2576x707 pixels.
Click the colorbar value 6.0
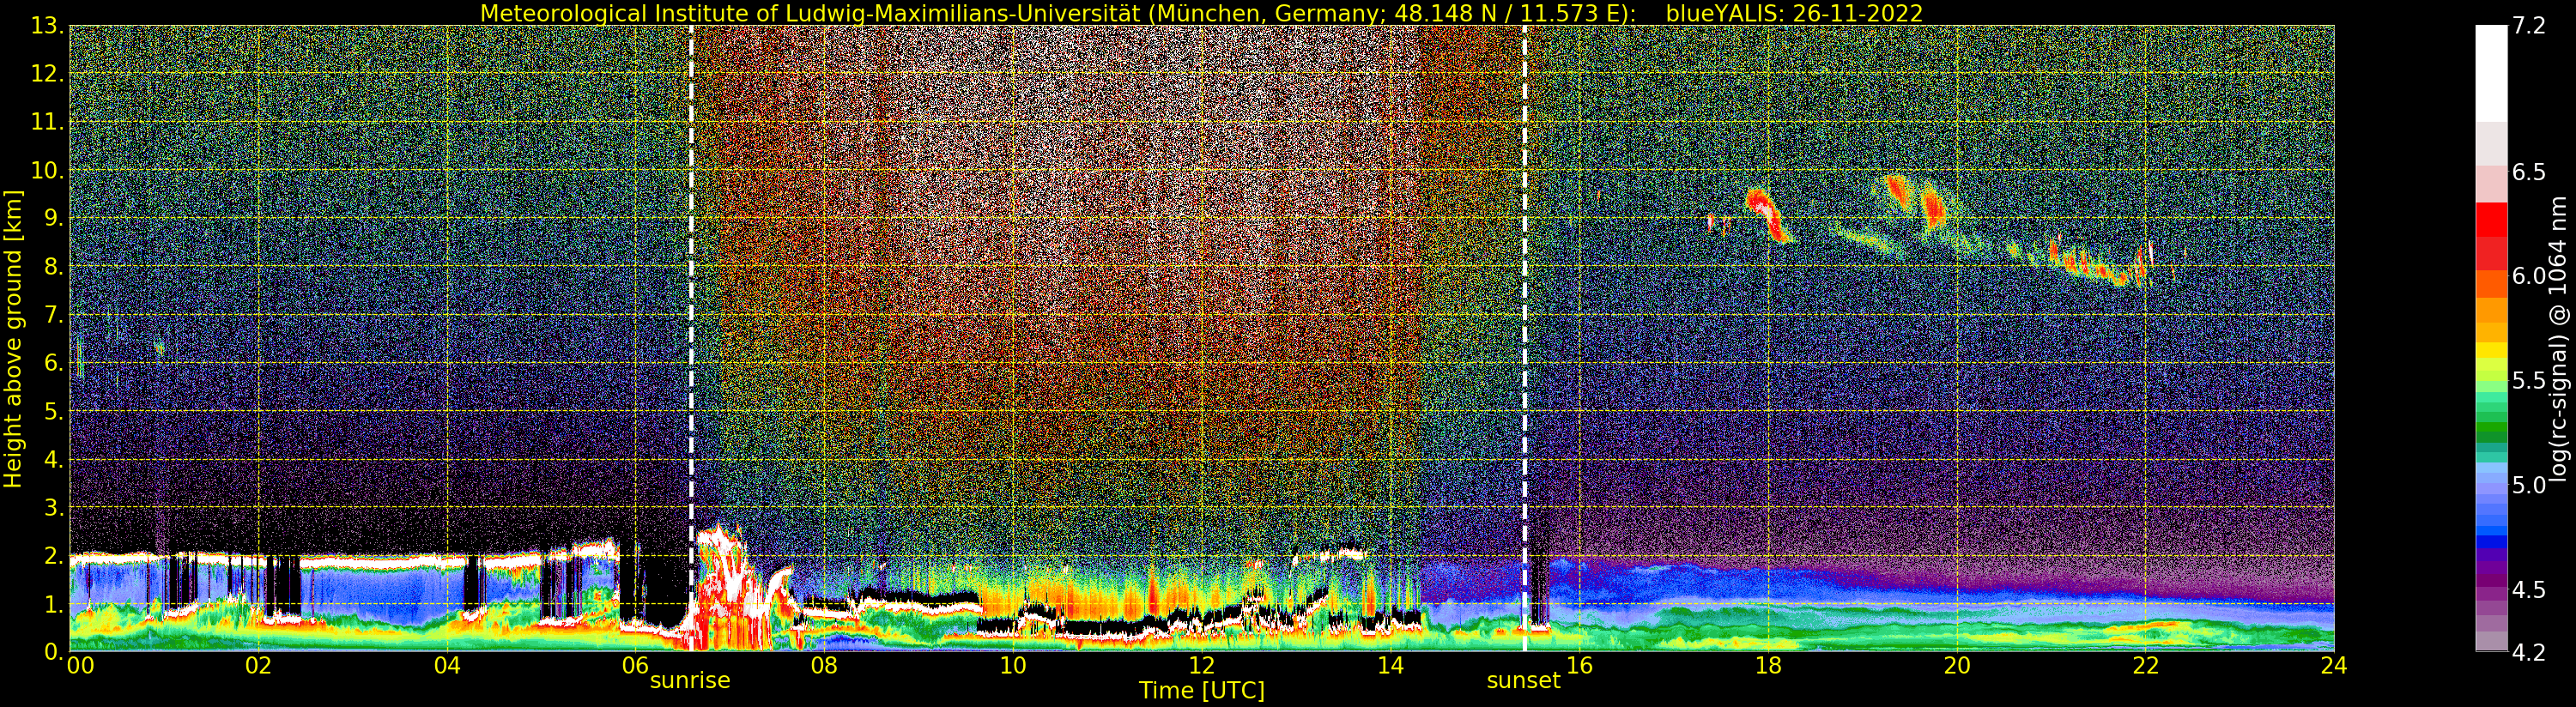[x=2529, y=276]
